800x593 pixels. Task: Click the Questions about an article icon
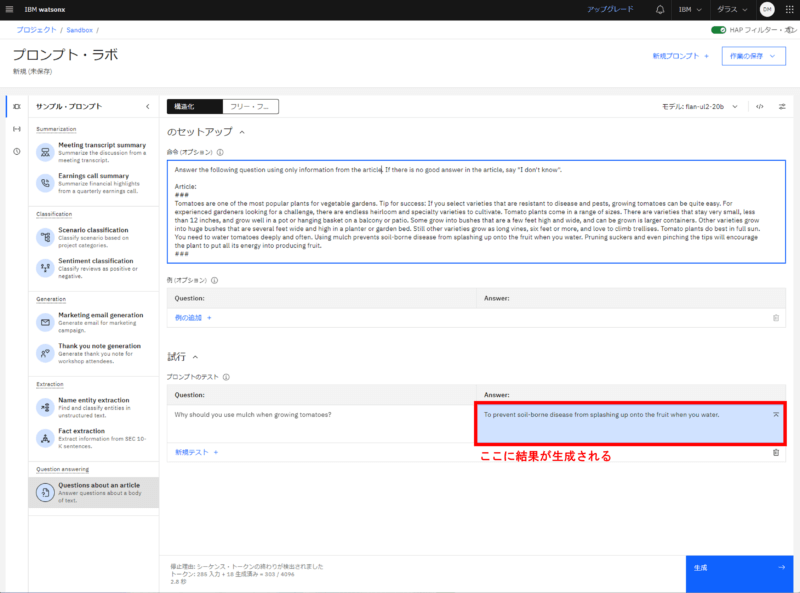pyautogui.click(x=45, y=492)
